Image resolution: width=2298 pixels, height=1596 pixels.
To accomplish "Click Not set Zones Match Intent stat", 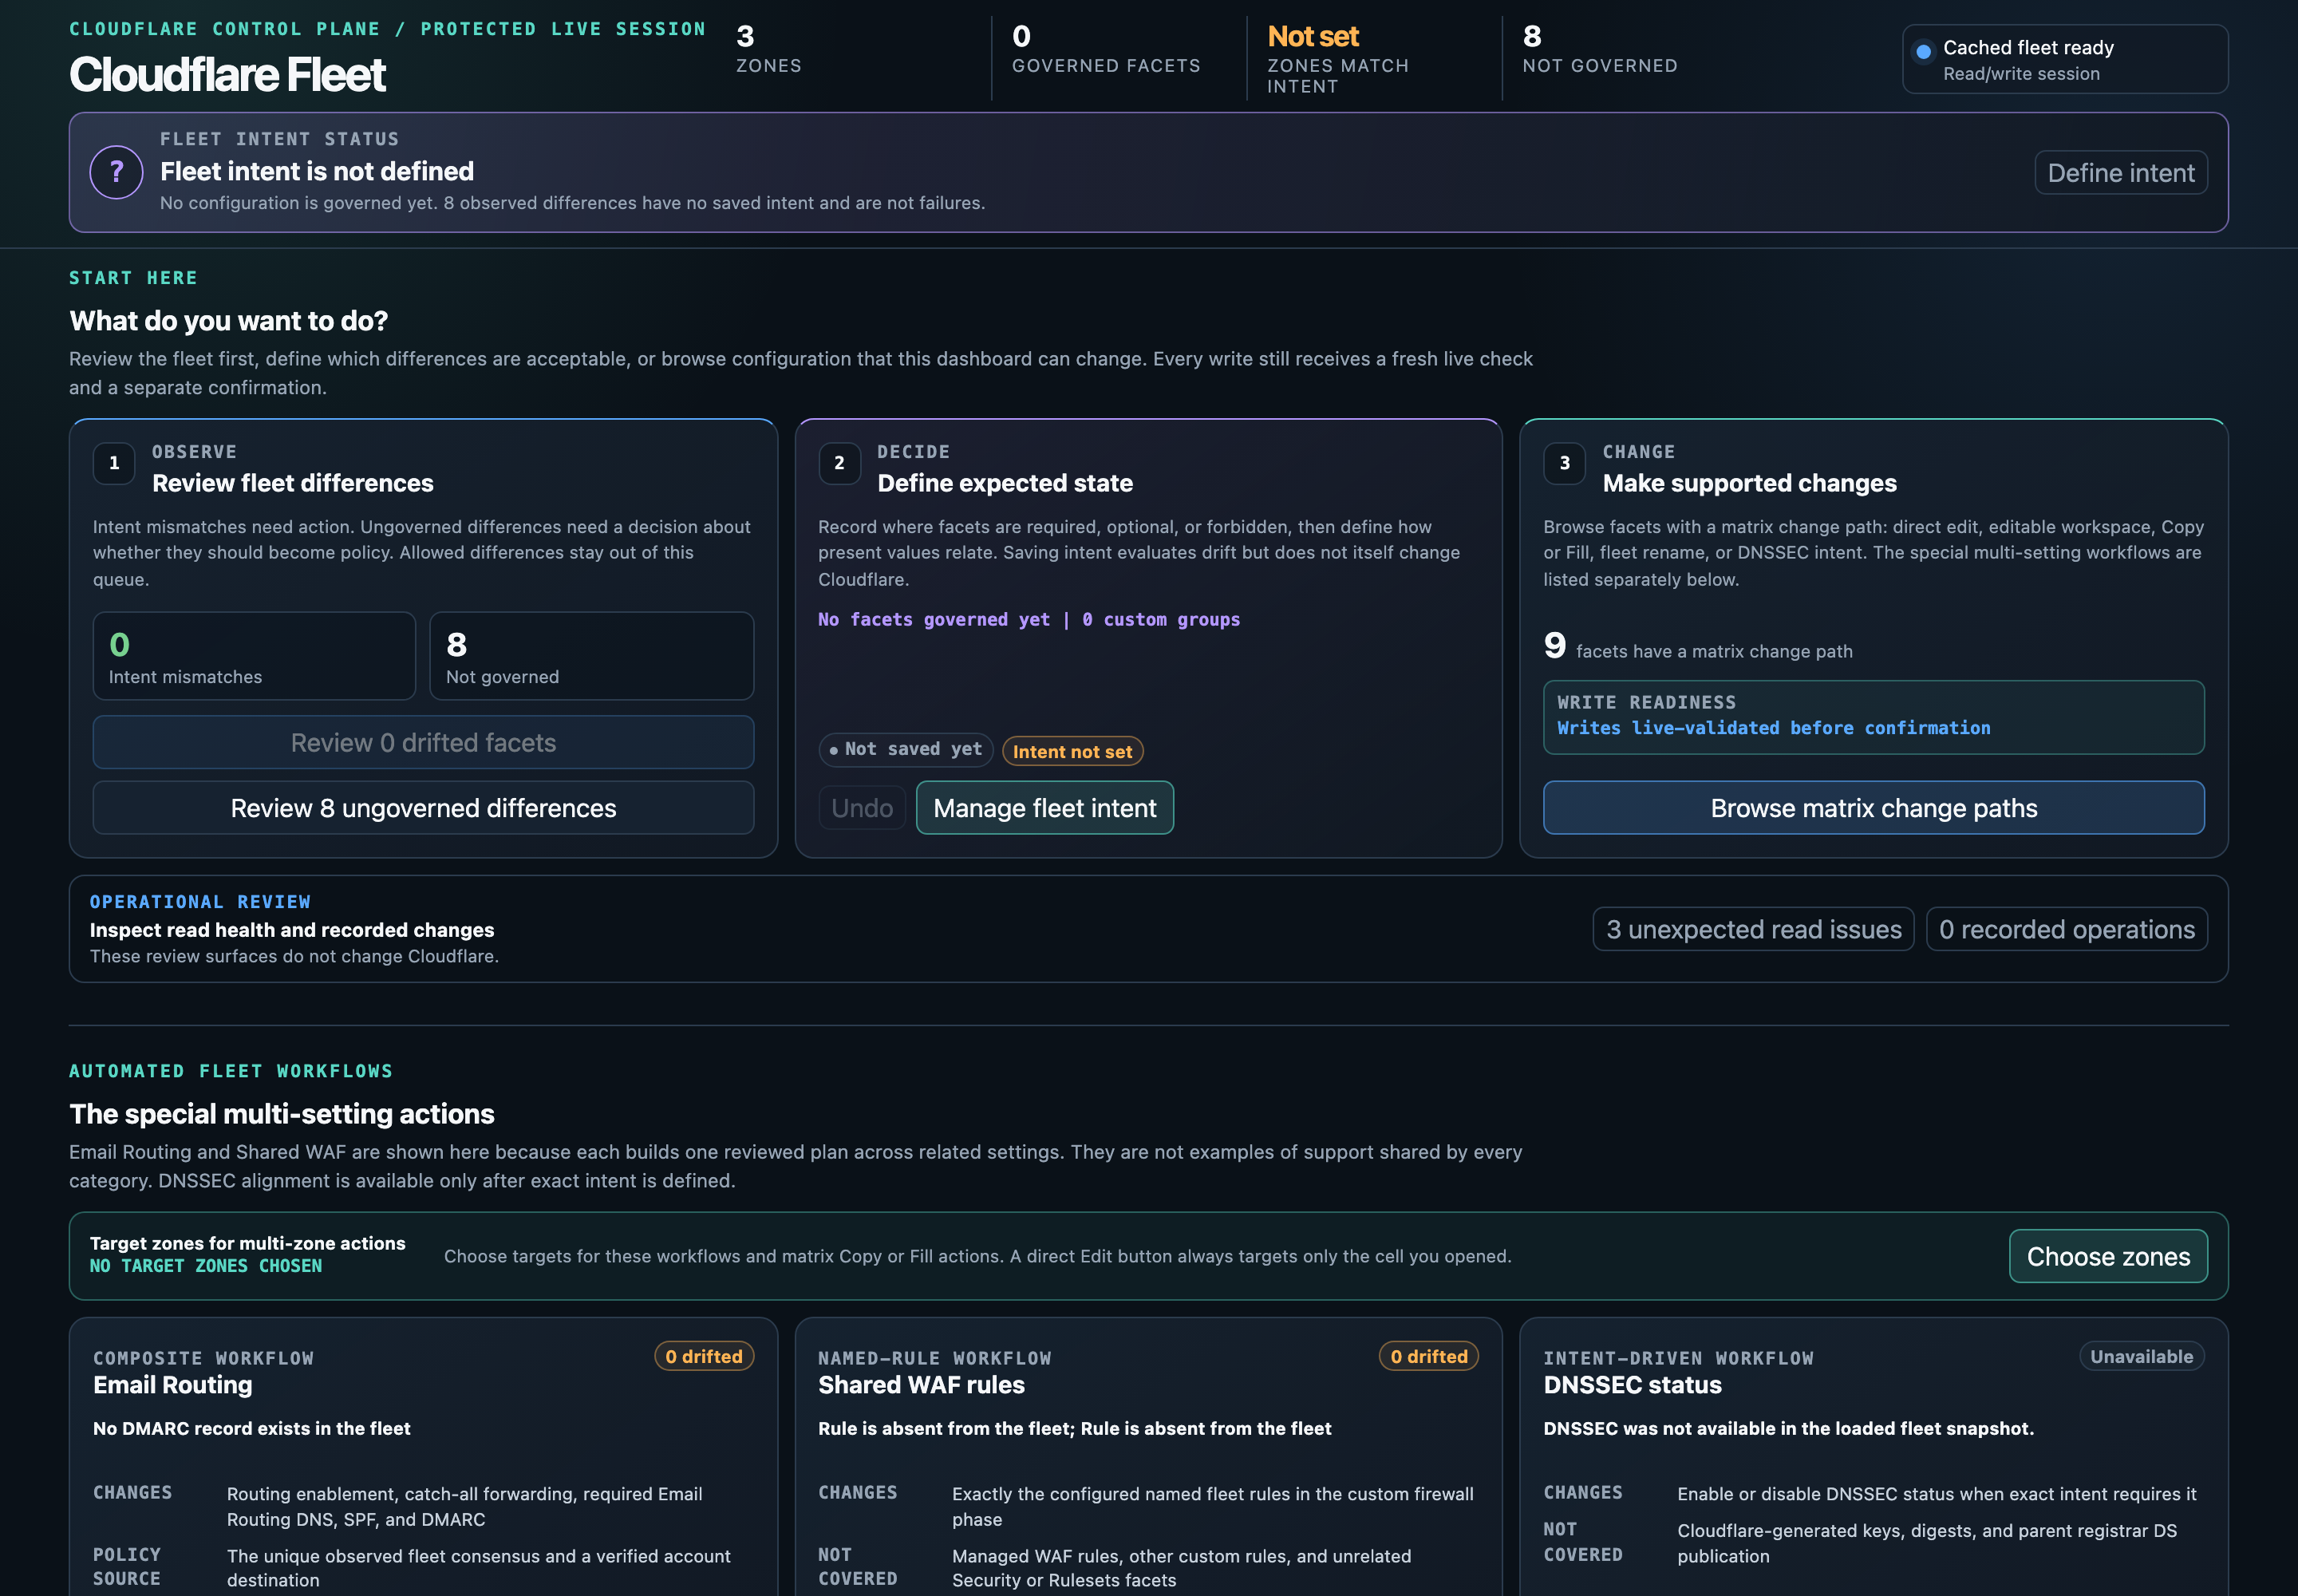I will pos(1338,59).
